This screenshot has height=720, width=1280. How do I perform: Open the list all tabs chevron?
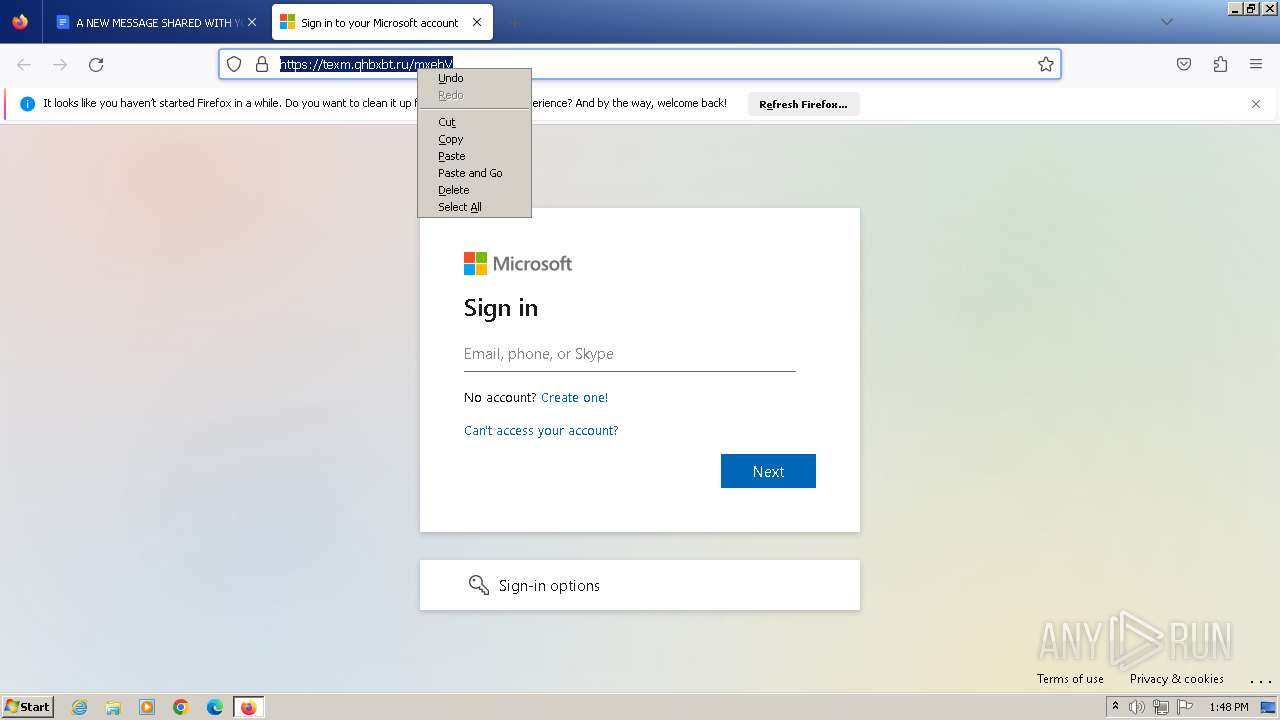1166,22
